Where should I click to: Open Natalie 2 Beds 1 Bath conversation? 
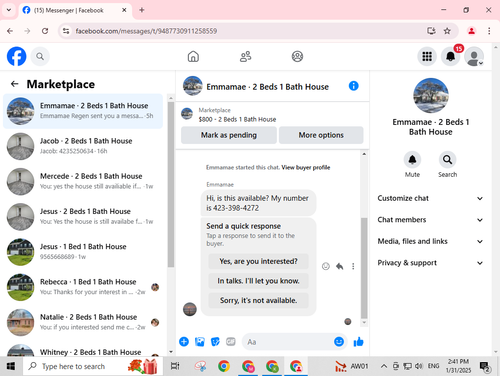pos(83,322)
